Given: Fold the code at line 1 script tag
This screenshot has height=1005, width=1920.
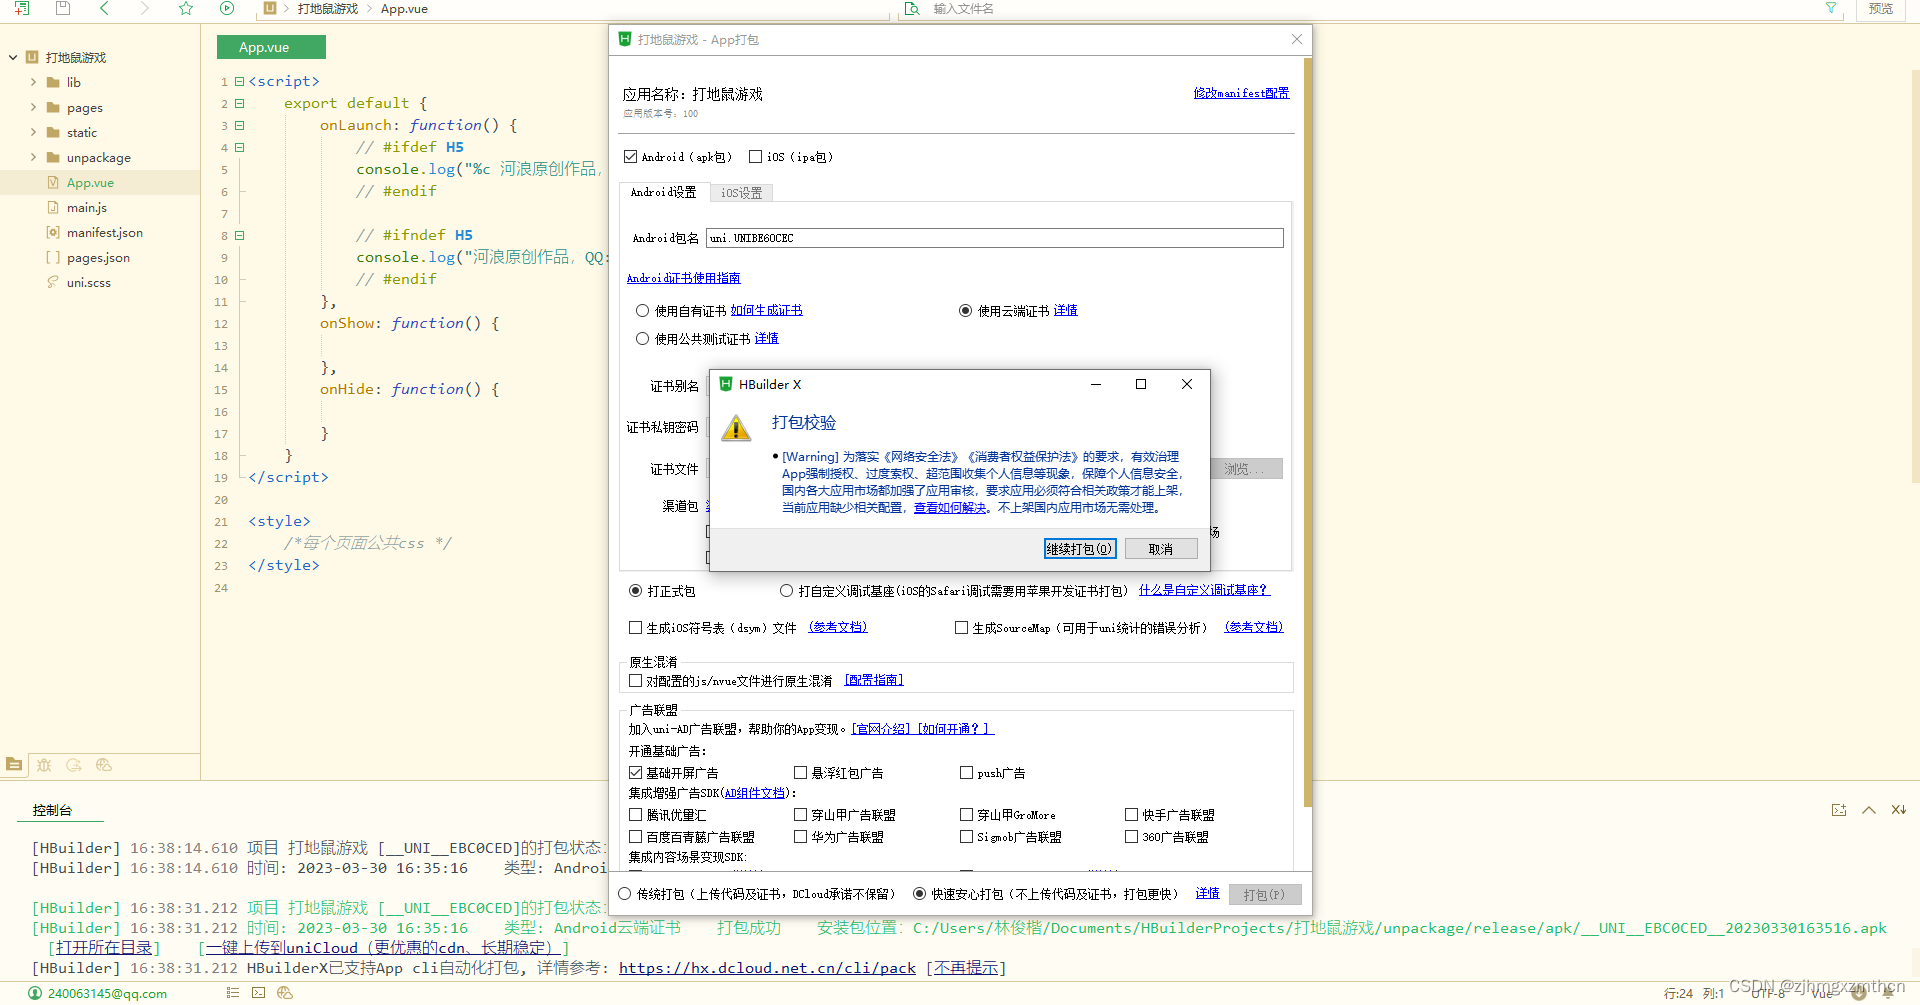Looking at the screenshot, I should [x=240, y=81].
